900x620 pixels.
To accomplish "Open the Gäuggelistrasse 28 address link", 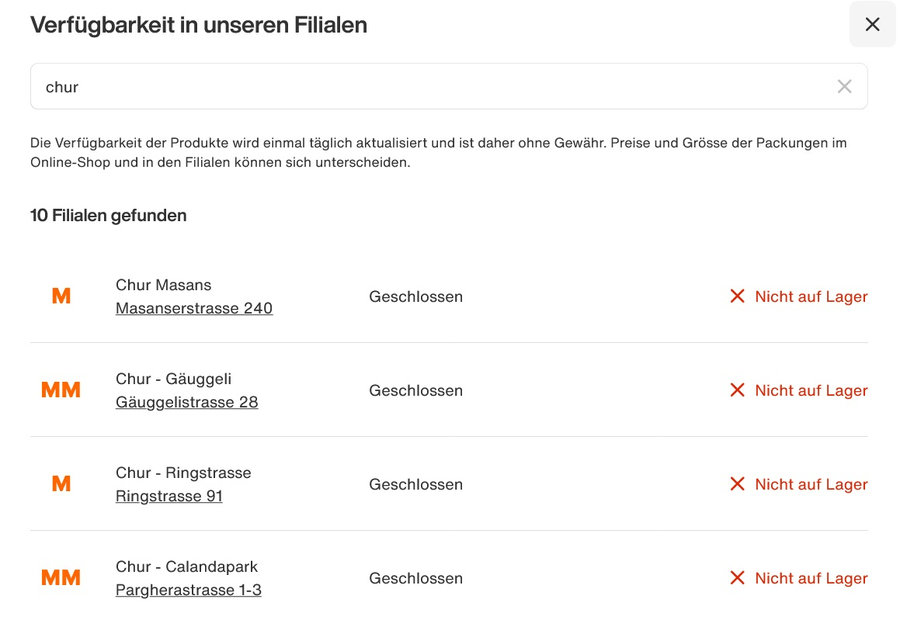I will 187,402.
